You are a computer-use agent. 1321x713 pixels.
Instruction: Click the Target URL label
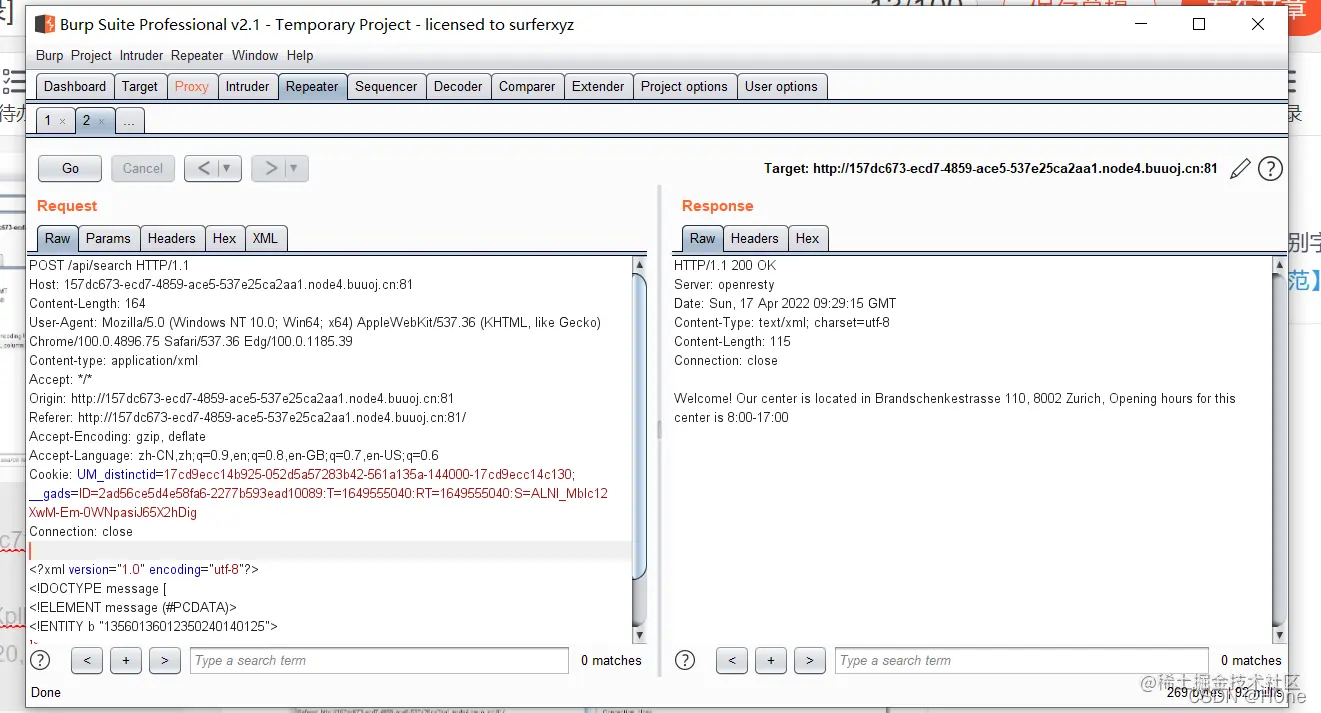click(x=991, y=169)
